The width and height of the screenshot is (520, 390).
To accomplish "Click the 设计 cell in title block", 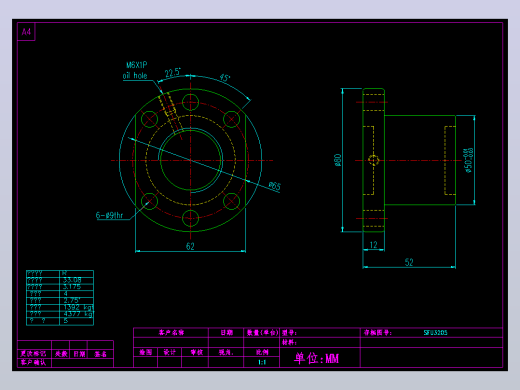I will pyautogui.click(x=170, y=352).
